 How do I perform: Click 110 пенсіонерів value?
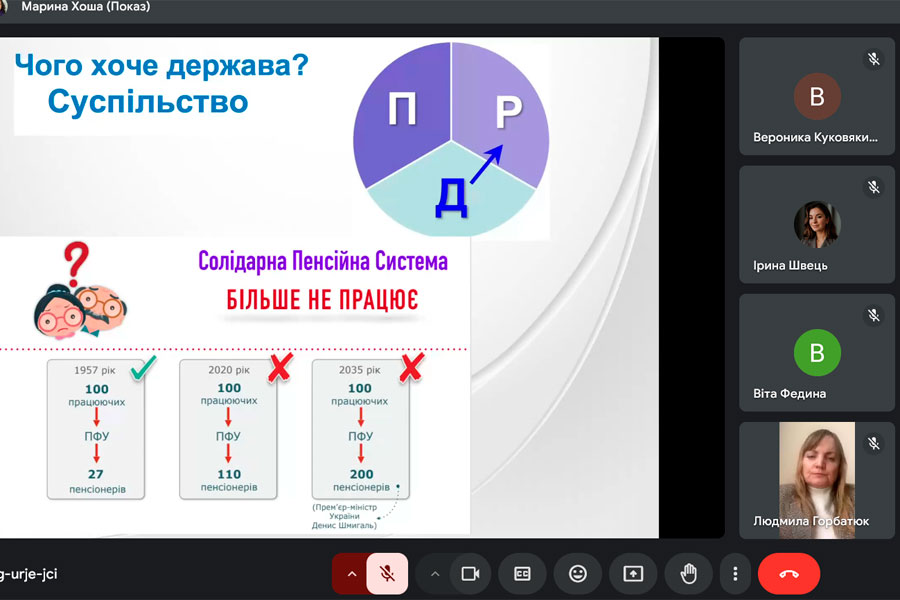point(229,480)
